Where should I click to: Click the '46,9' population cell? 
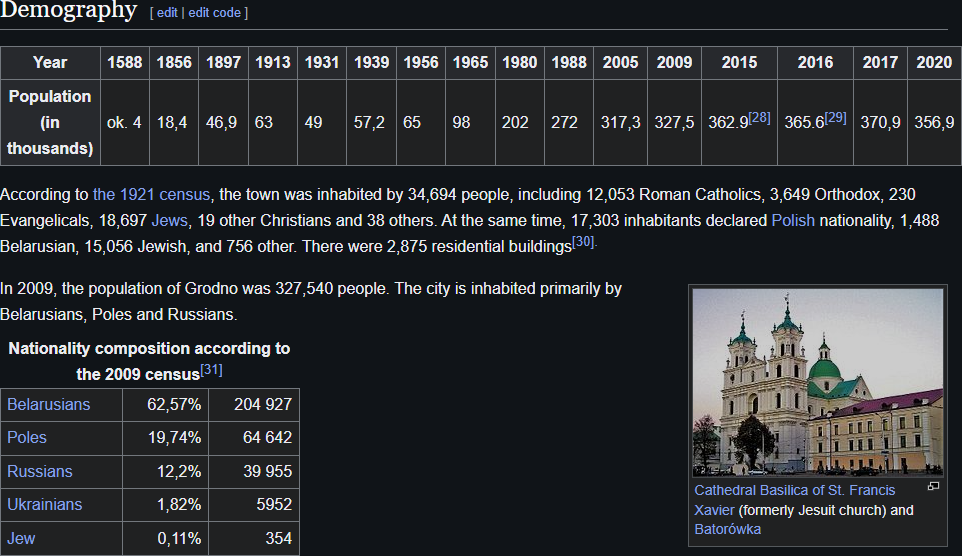223,122
